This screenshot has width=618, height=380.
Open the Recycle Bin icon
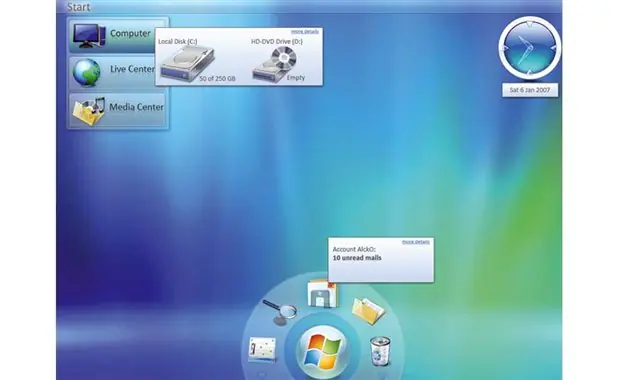[380, 351]
